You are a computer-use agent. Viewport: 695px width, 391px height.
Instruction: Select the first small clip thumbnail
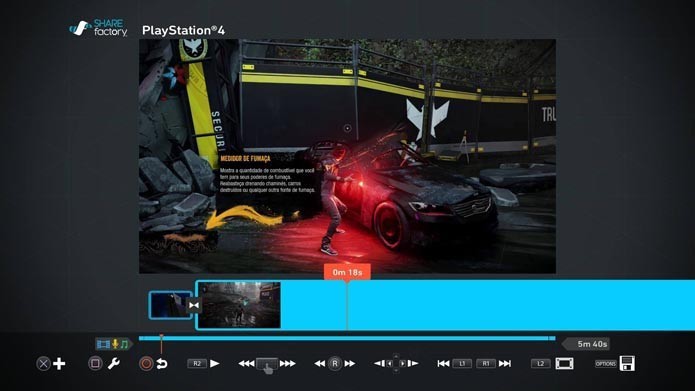170,305
